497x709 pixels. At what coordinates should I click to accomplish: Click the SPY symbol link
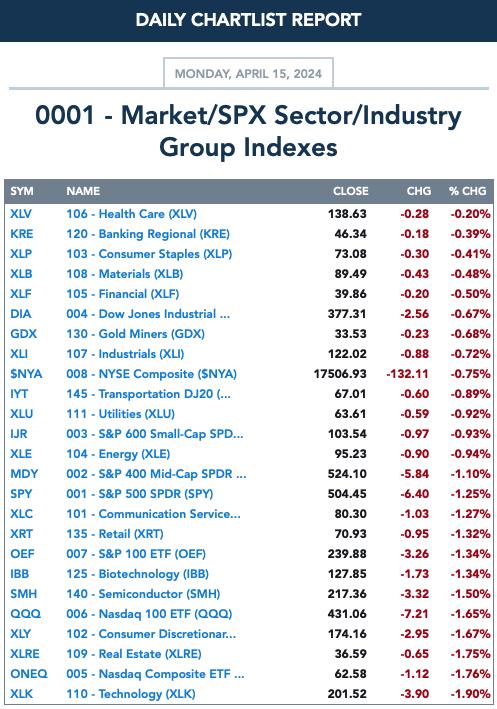coord(21,494)
